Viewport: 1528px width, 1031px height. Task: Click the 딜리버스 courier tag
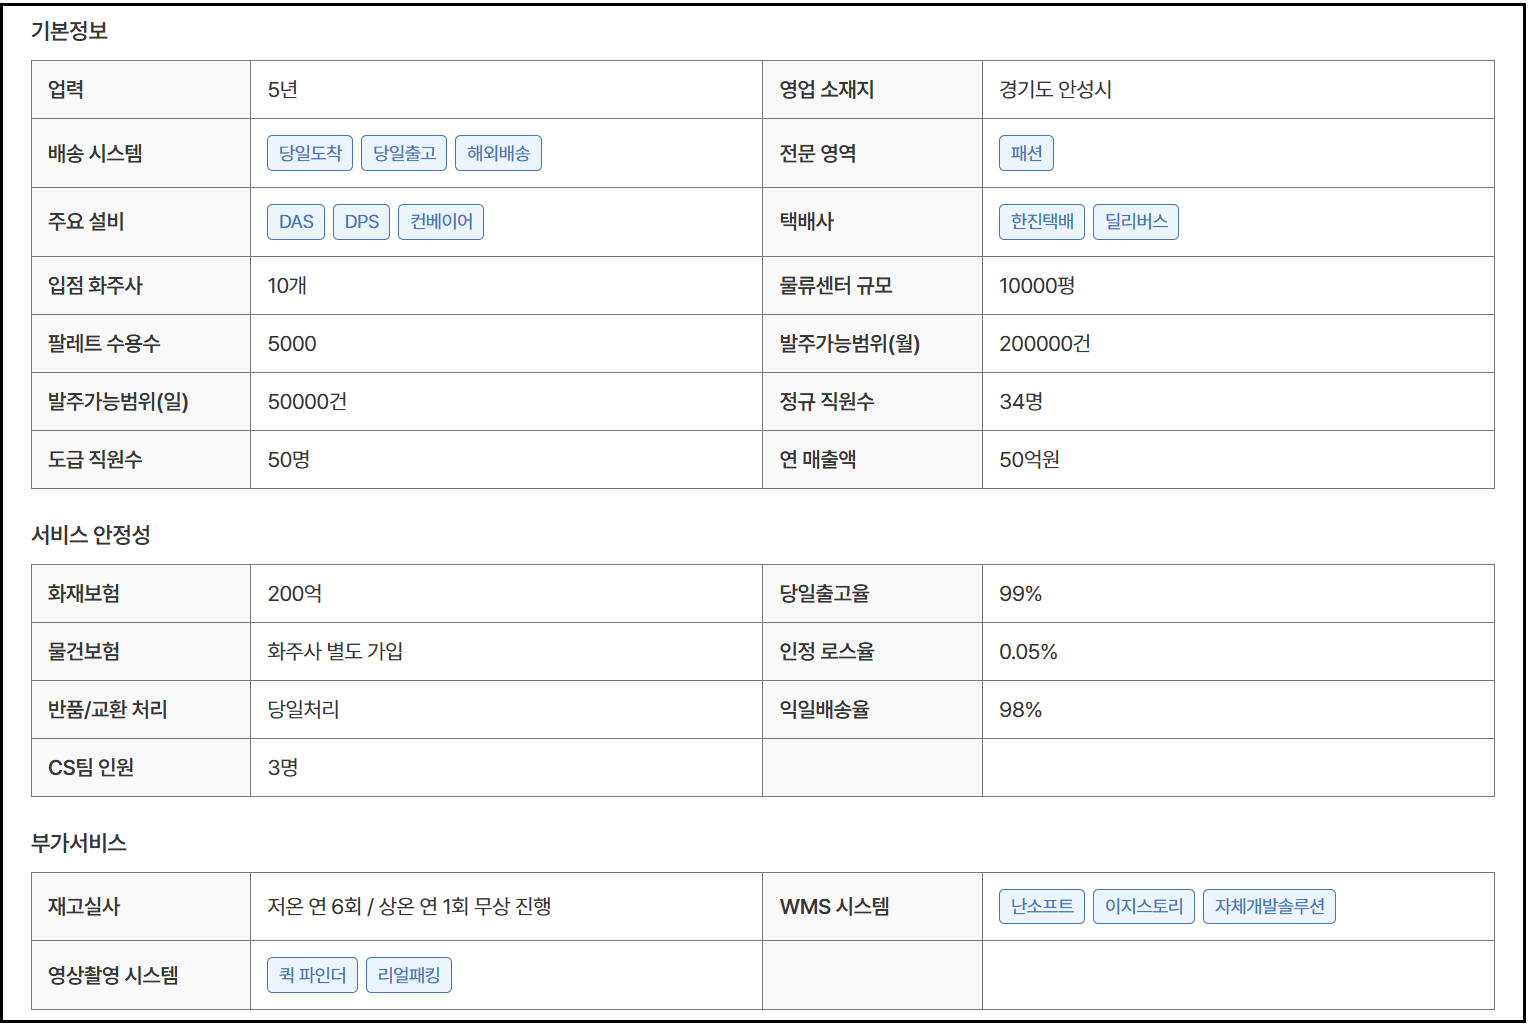point(1136,222)
